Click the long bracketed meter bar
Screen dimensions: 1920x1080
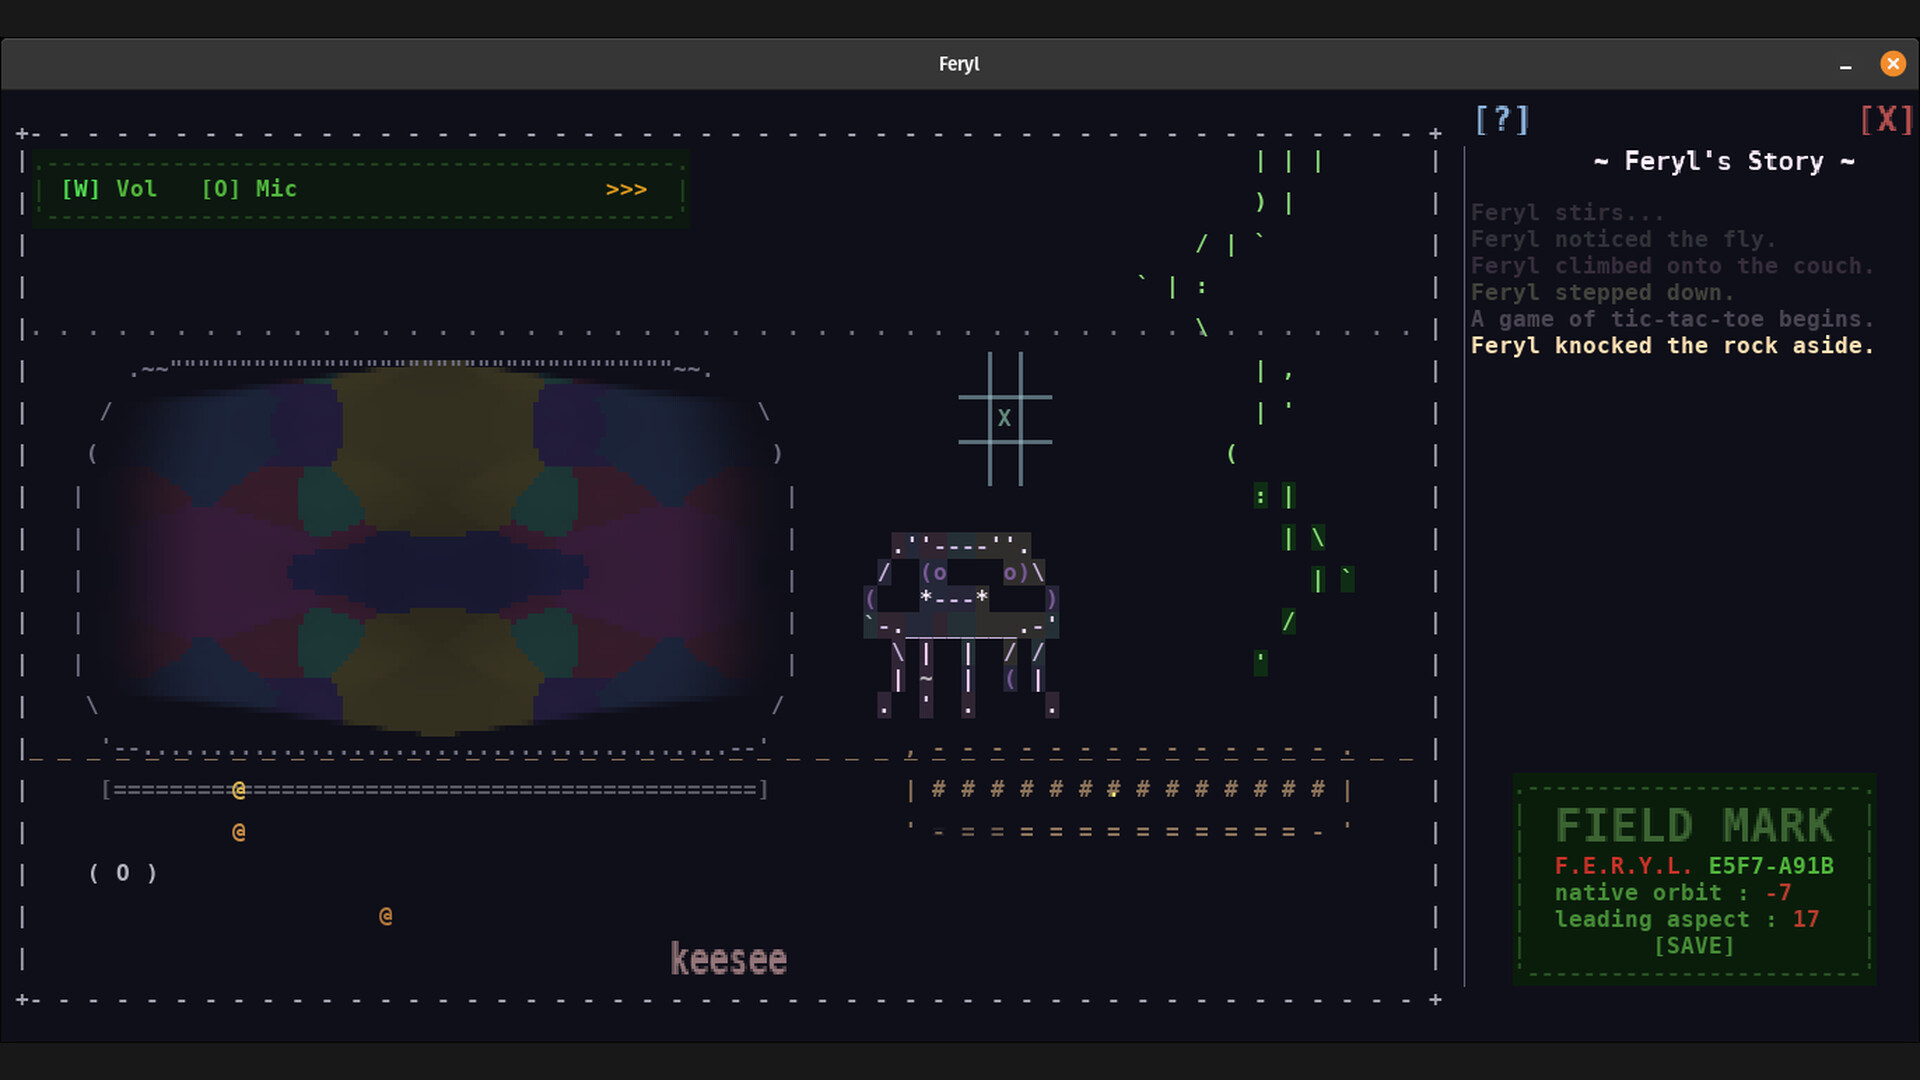click(434, 789)
